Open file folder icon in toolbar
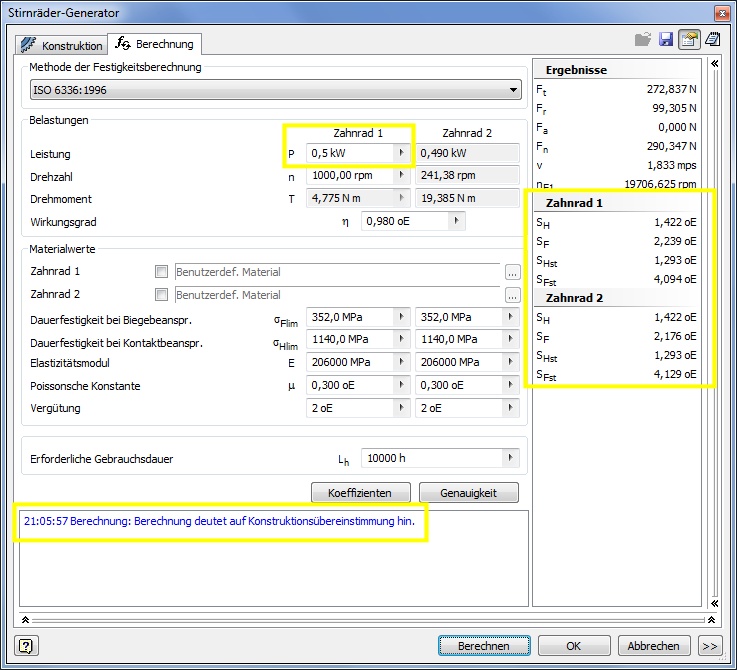Viewport: 737px width, 670px height. pos(643,39)
